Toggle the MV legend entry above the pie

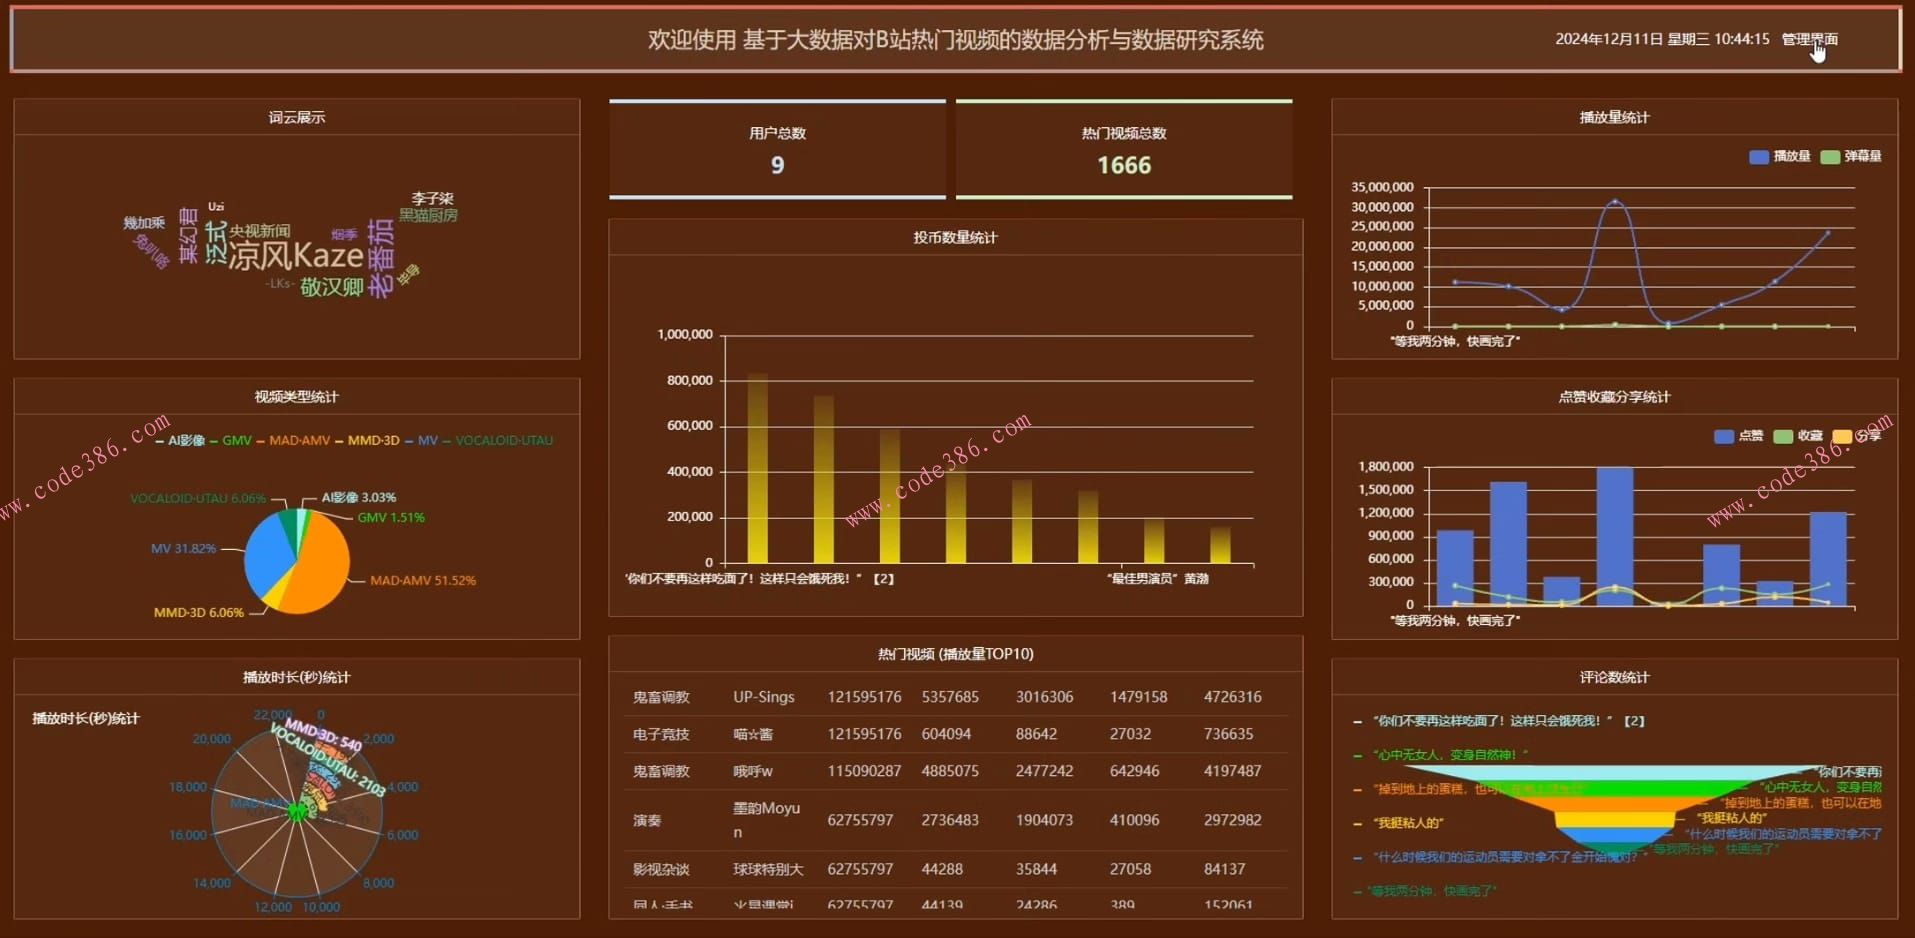click(x=421, y=440)
